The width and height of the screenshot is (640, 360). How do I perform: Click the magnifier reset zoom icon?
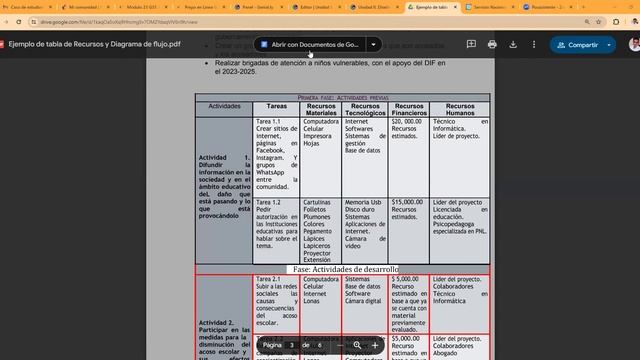[x=357, y=346]
